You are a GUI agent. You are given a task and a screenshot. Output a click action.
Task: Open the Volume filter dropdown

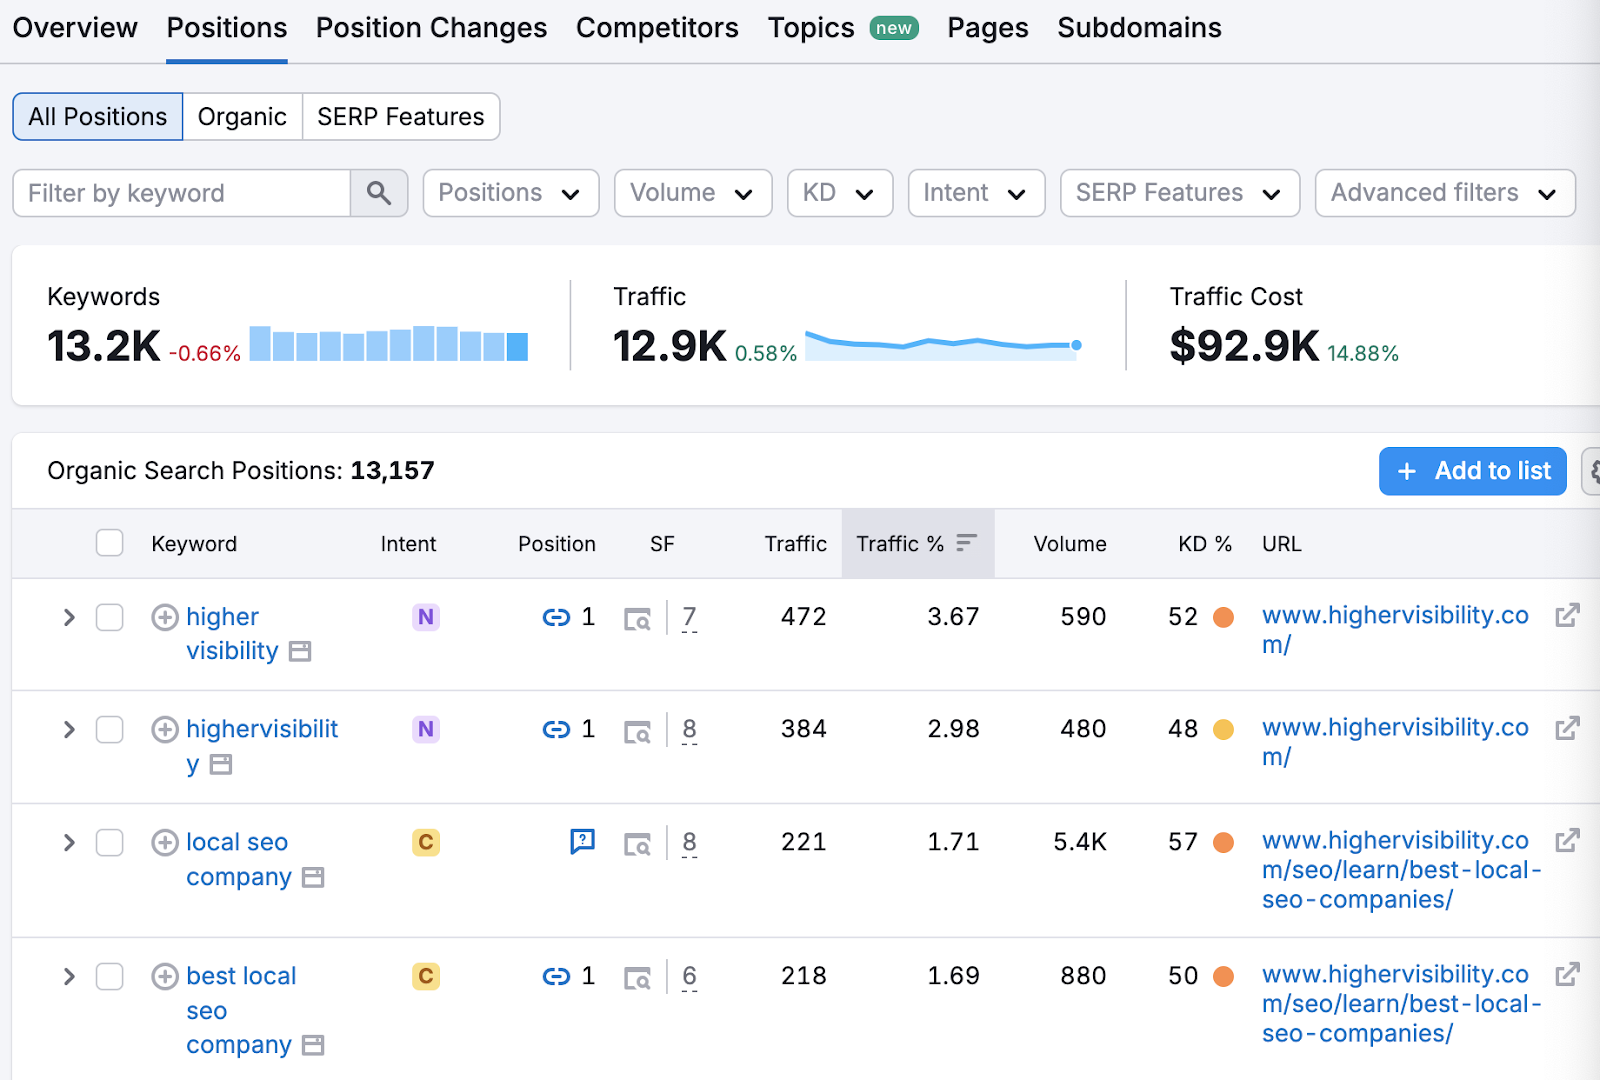pos(693,193)
